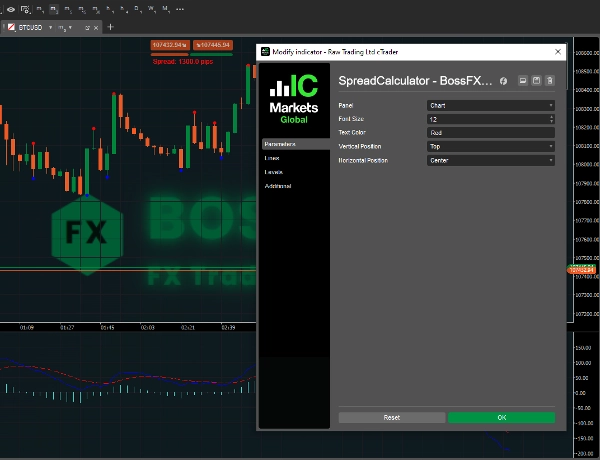Select the h1 timeframe button

(110, 9)
